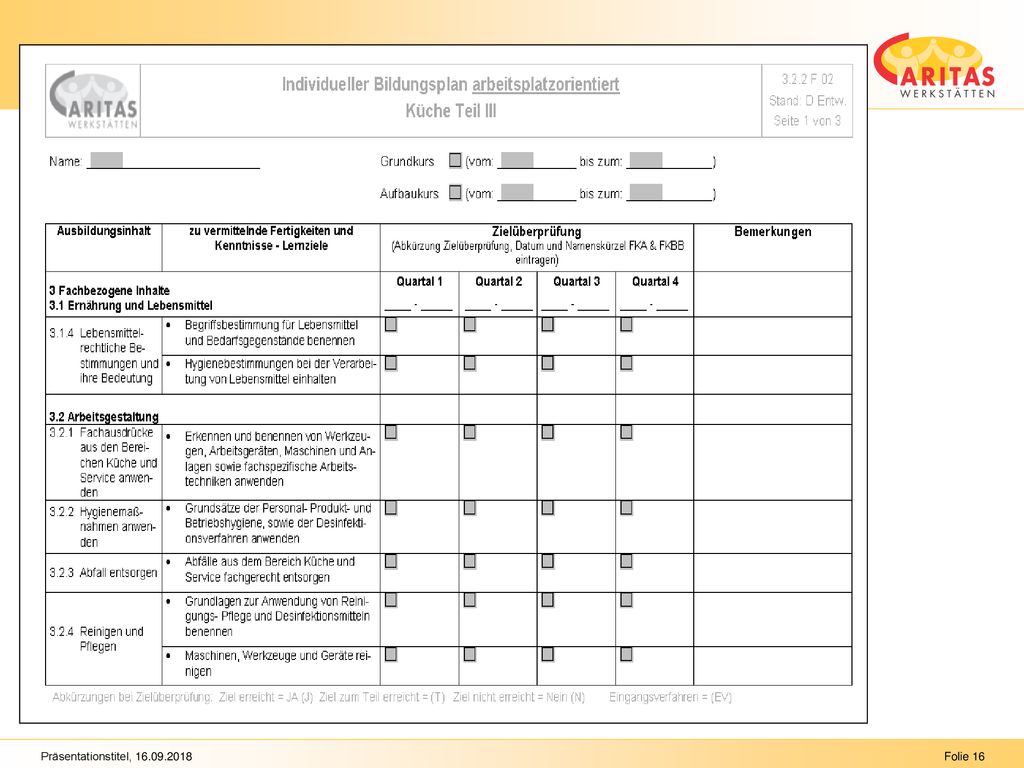Viewport: 1024px width, 768px height.
Task: Click the Caritas Werkstätten logo beside the slide
Action: [x=935, y=67]
